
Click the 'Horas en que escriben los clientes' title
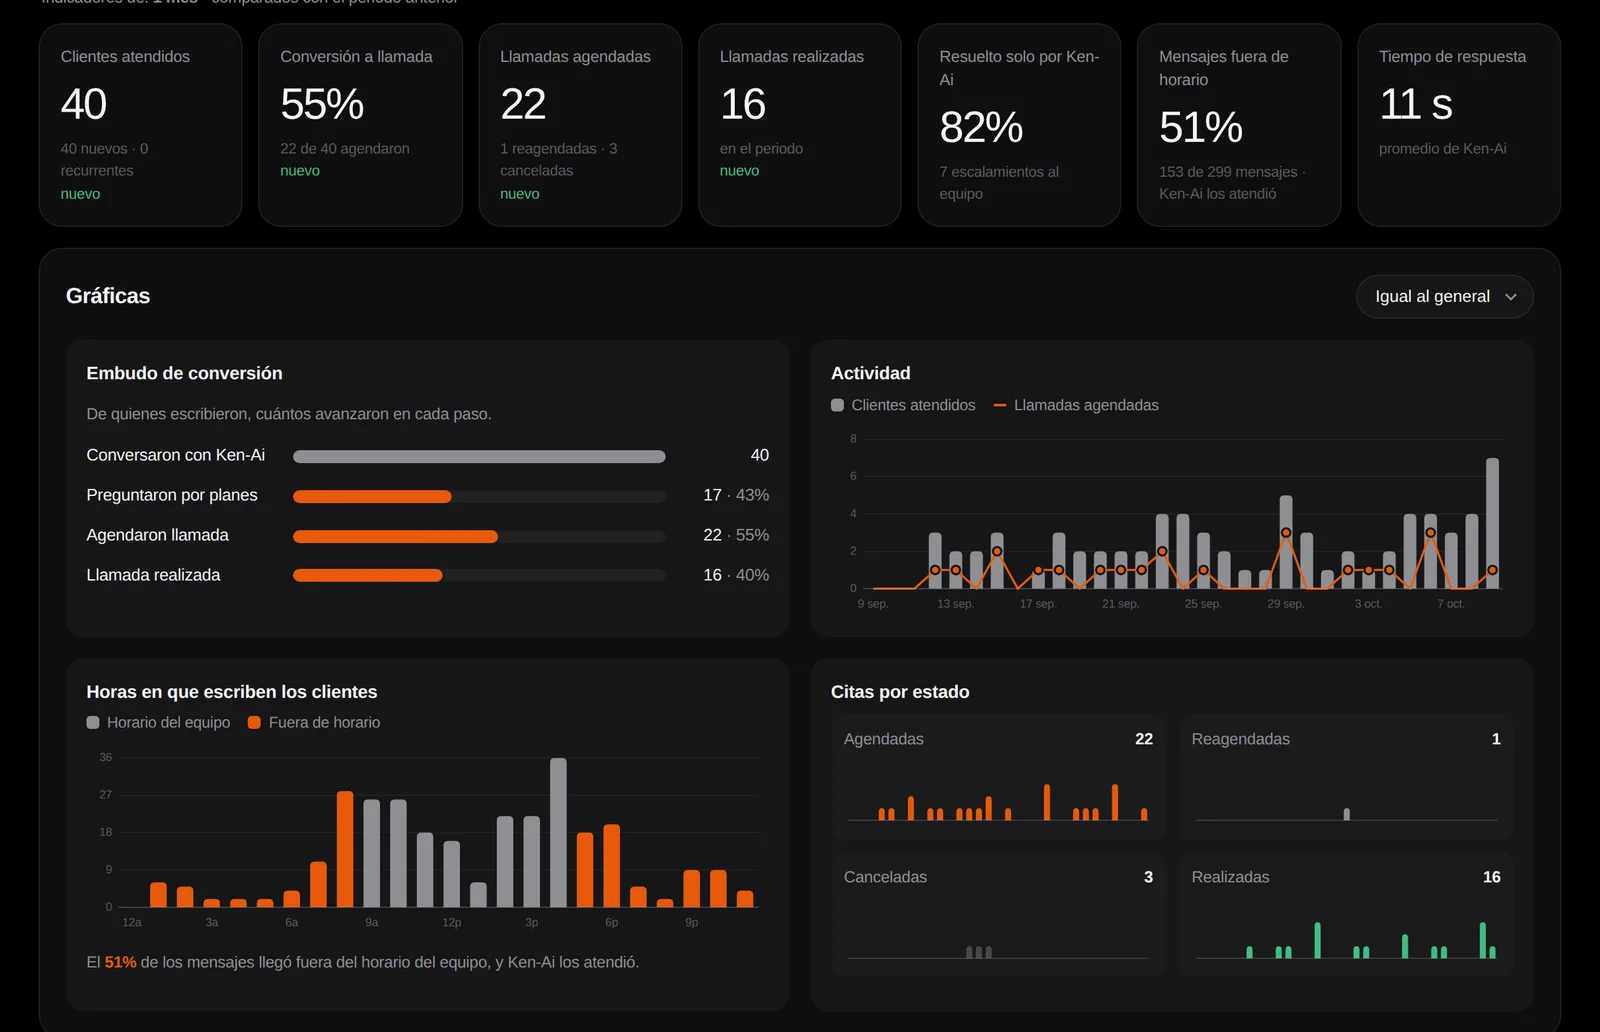232,692
